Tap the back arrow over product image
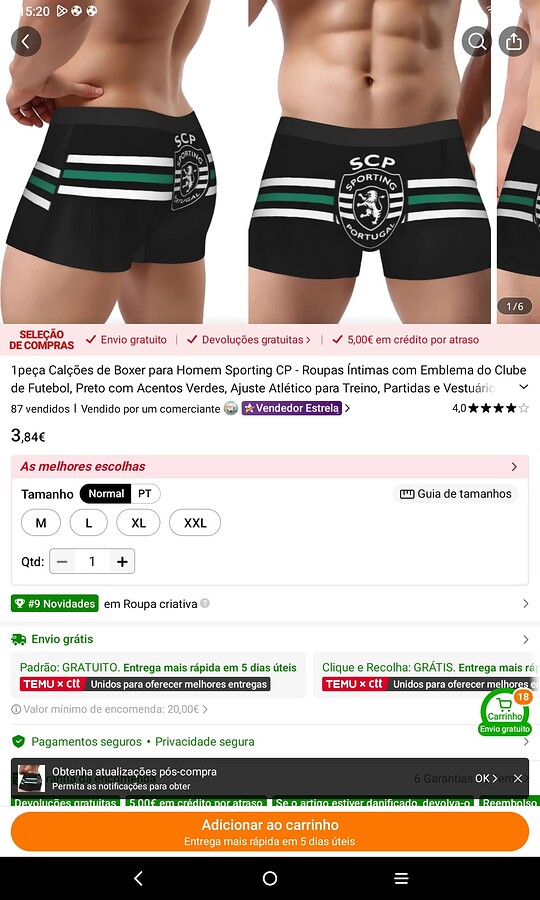 point(26,41)
